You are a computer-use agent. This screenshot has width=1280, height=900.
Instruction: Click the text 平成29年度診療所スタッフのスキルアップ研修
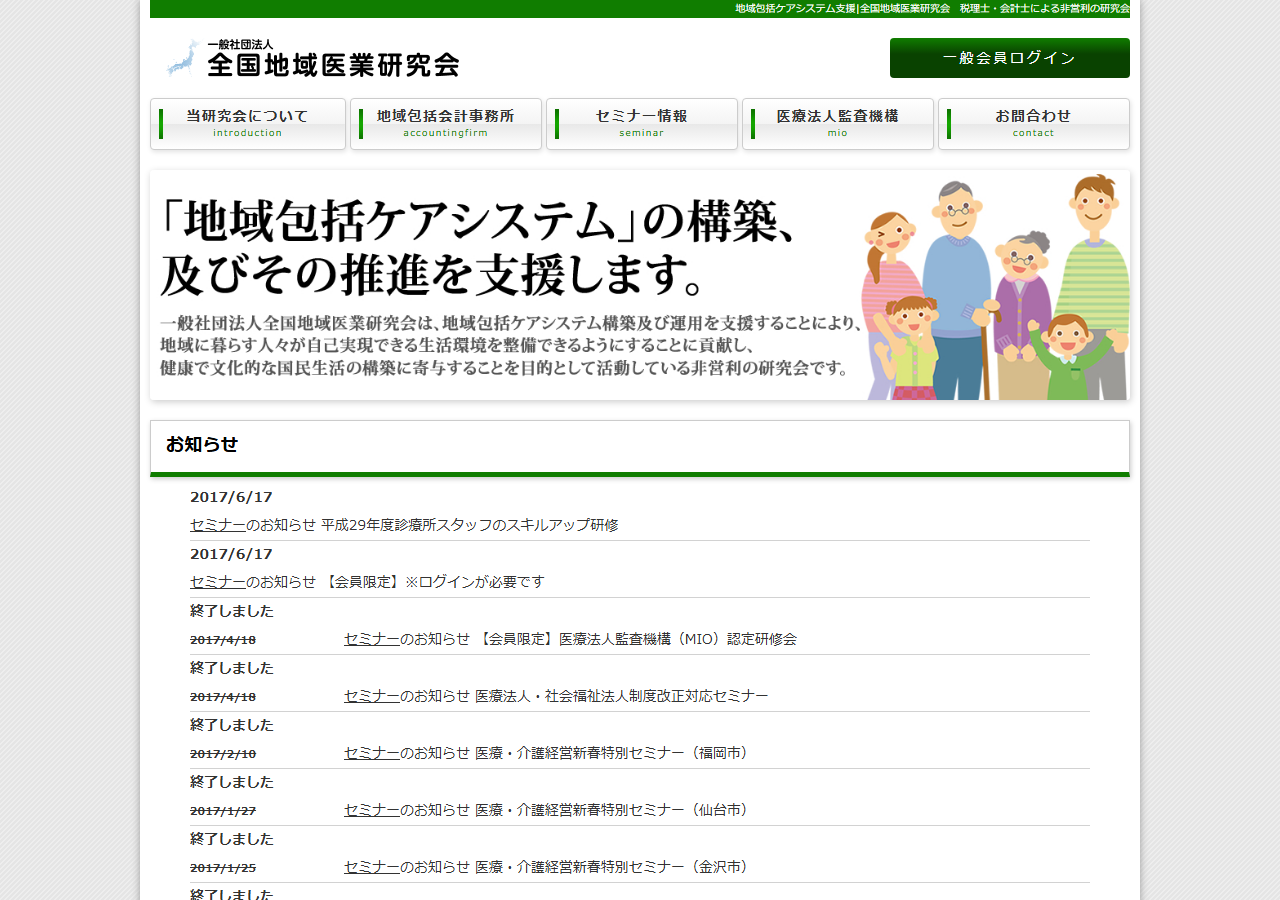pos(470,525)
